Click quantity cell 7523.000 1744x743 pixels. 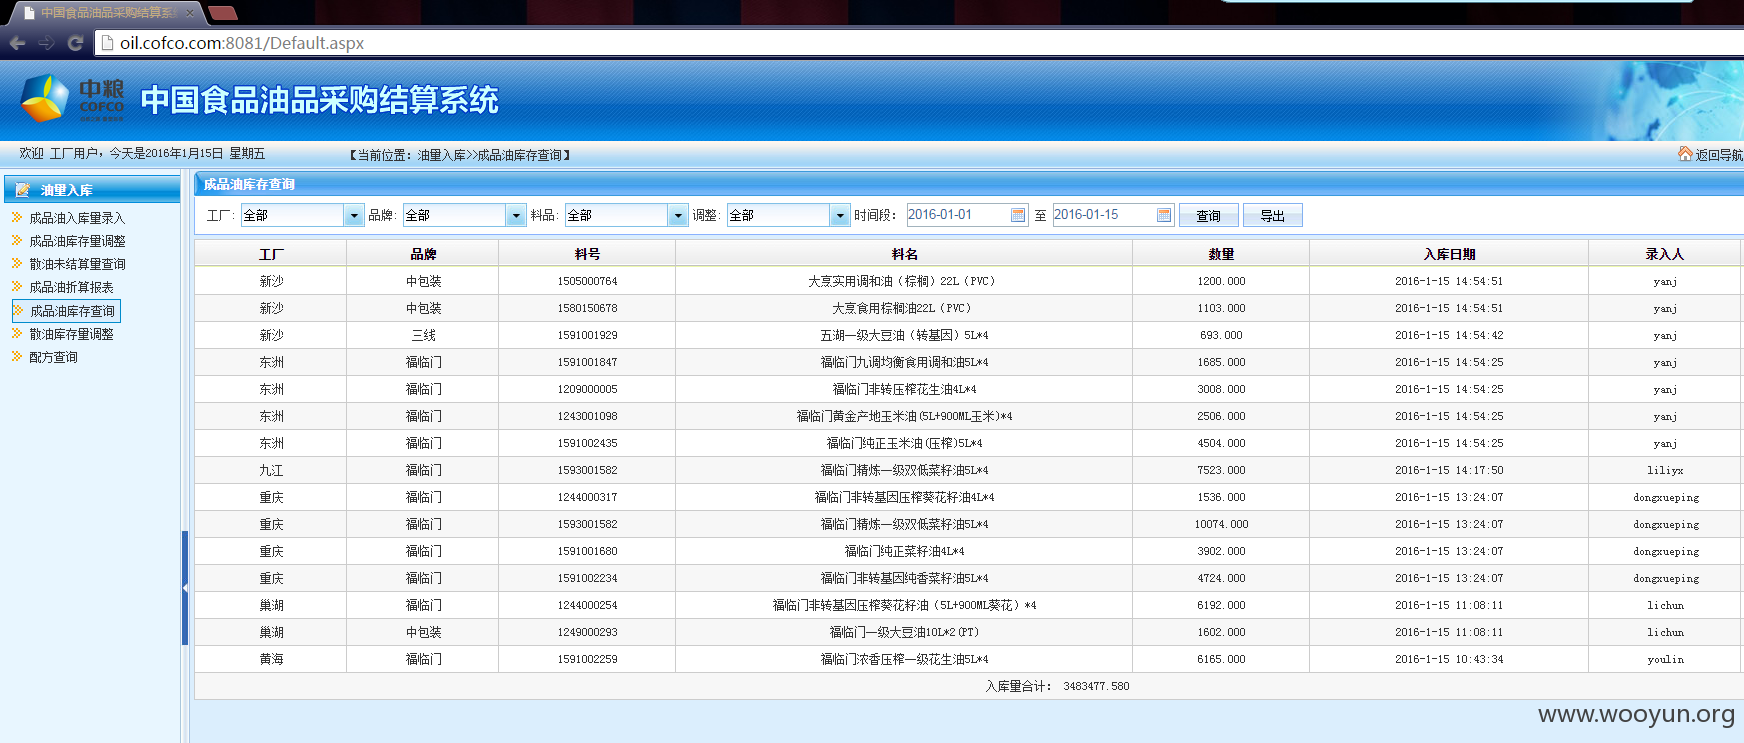[1221, 471]
